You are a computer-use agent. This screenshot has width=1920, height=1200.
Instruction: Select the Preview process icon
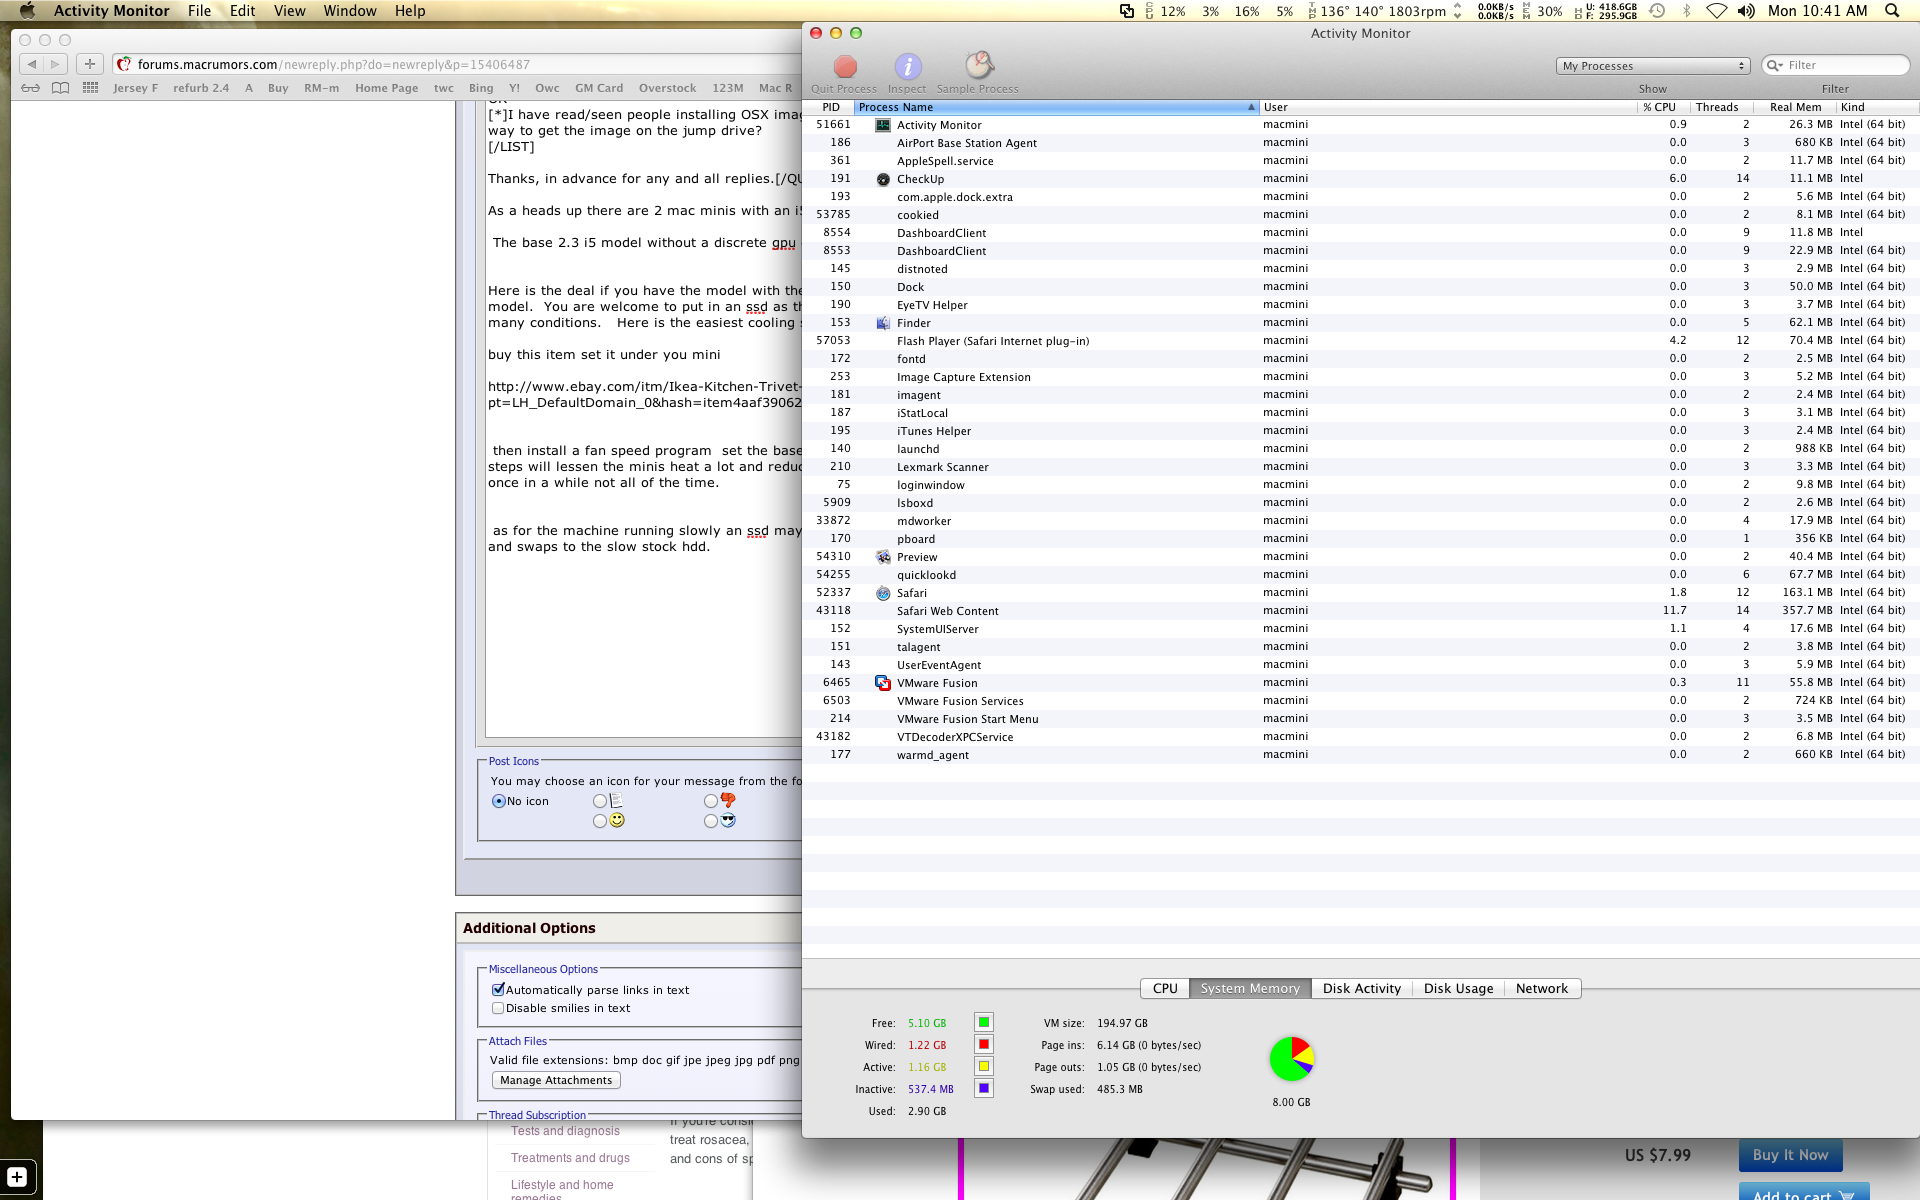pyautogui.click(x=883, y=557)
